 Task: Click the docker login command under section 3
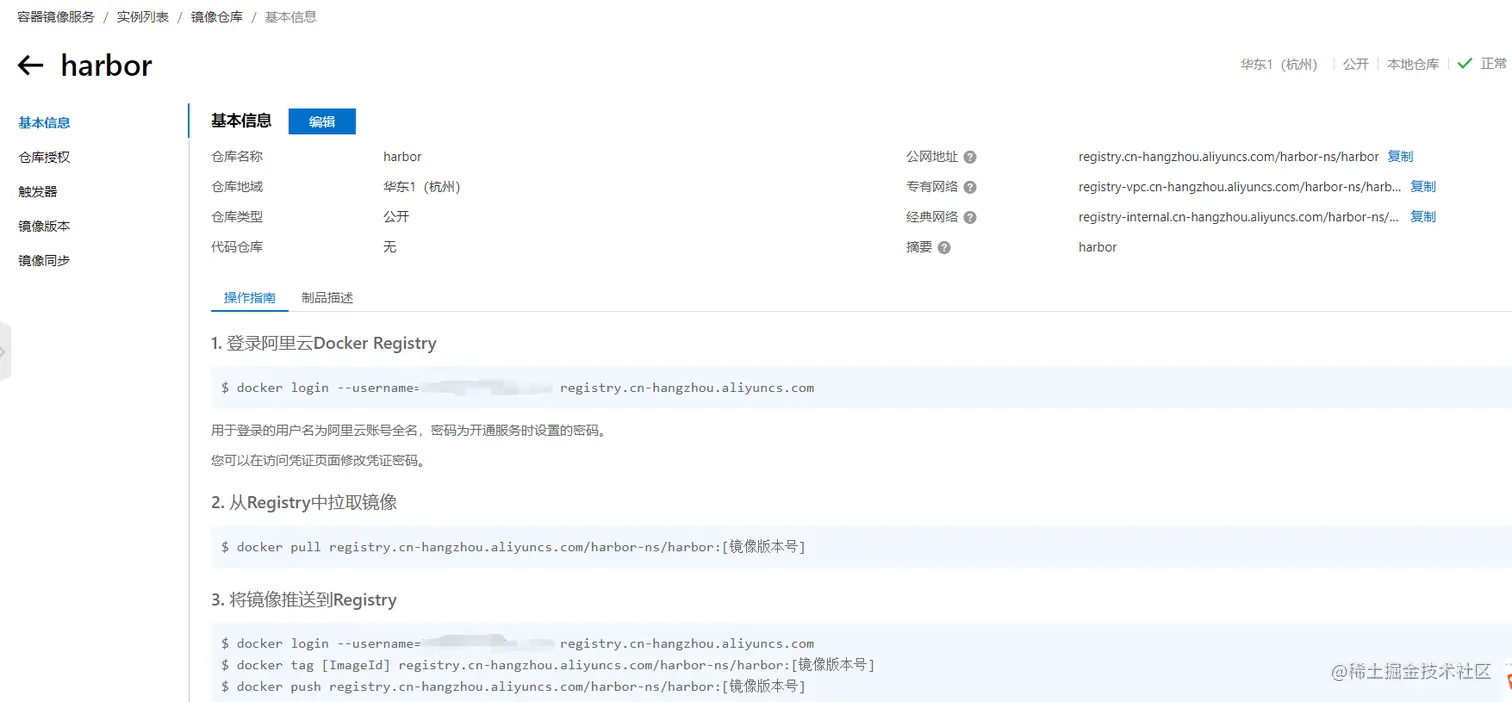(517, 644)
